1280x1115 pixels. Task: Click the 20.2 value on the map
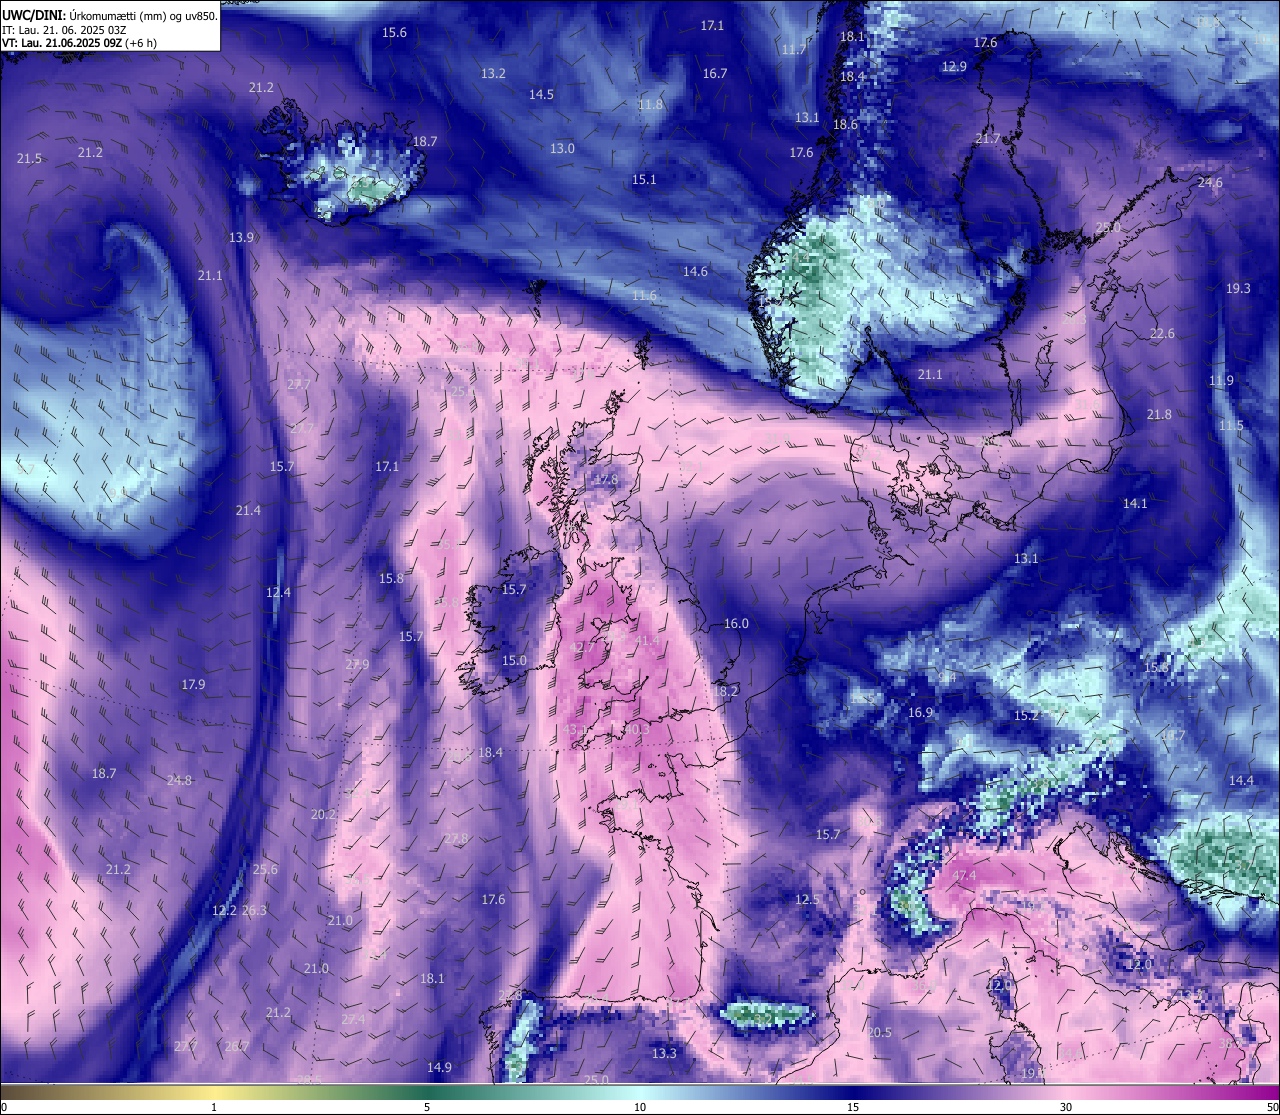[323, 815]
